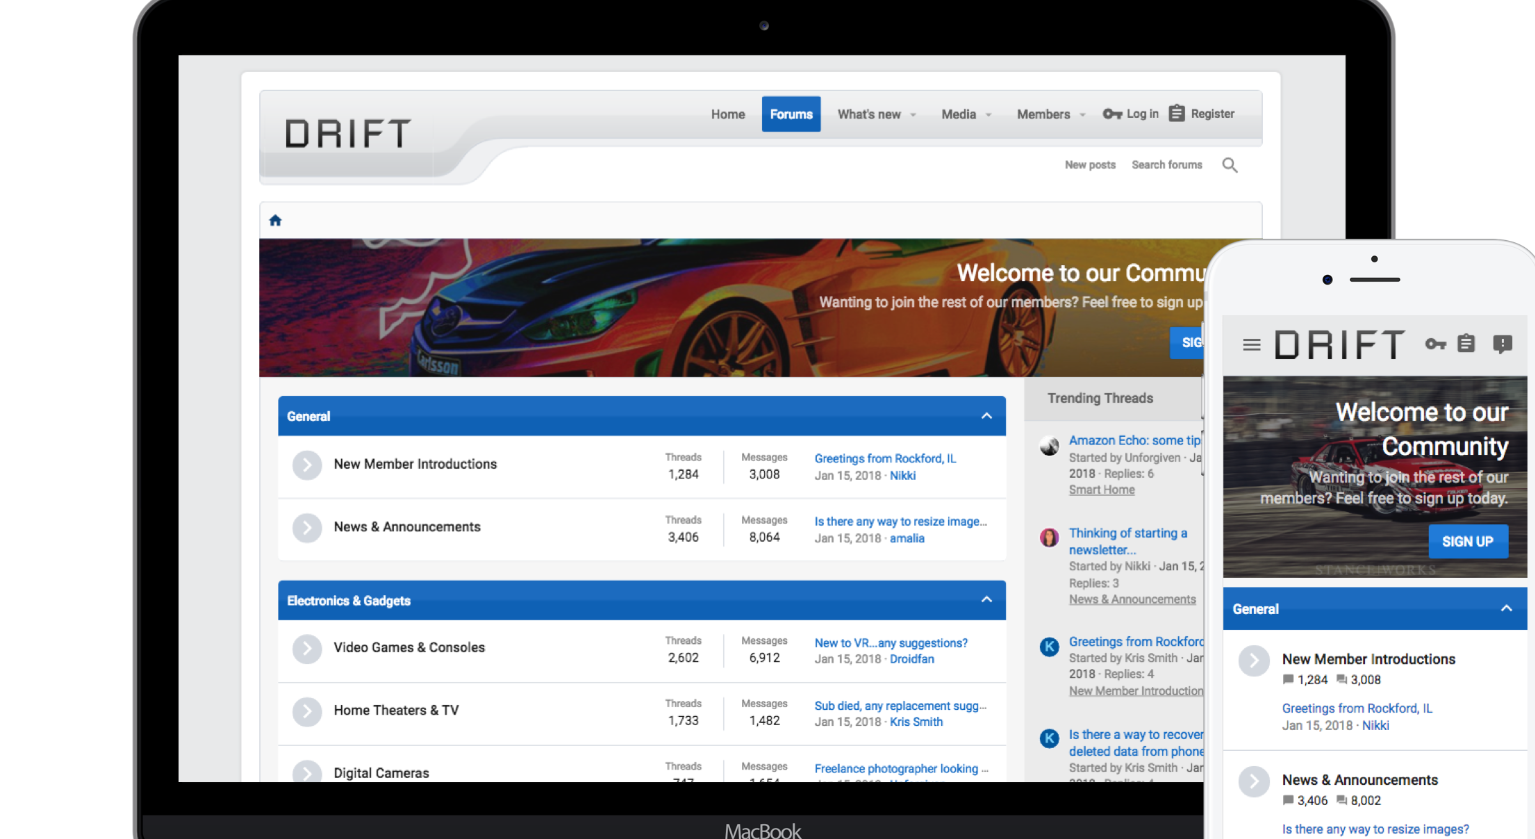The height and width of the screenshot is (839, 1535).
Task: Tap the phone Greetings from Rockford, IL link
Action: (x=1357, y=709)
